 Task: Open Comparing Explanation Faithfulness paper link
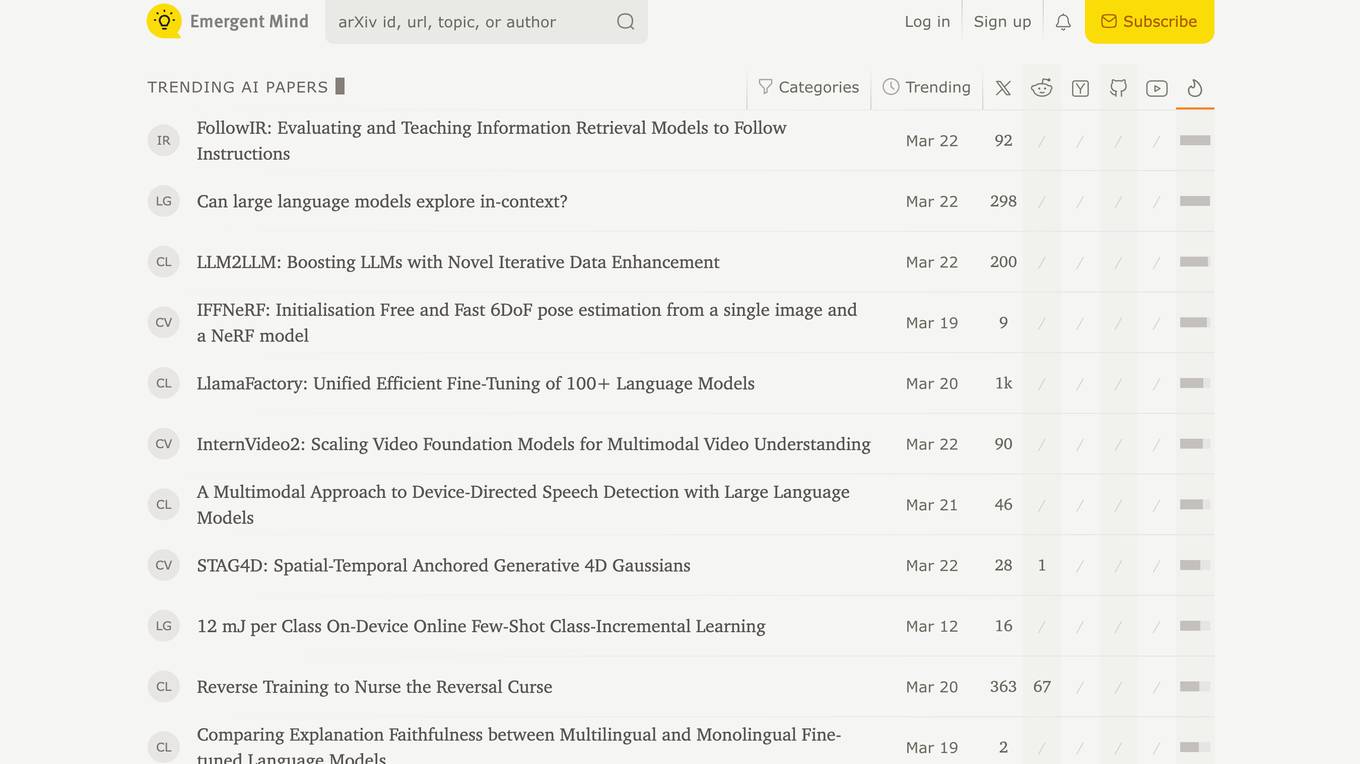[x=519, y=745]
